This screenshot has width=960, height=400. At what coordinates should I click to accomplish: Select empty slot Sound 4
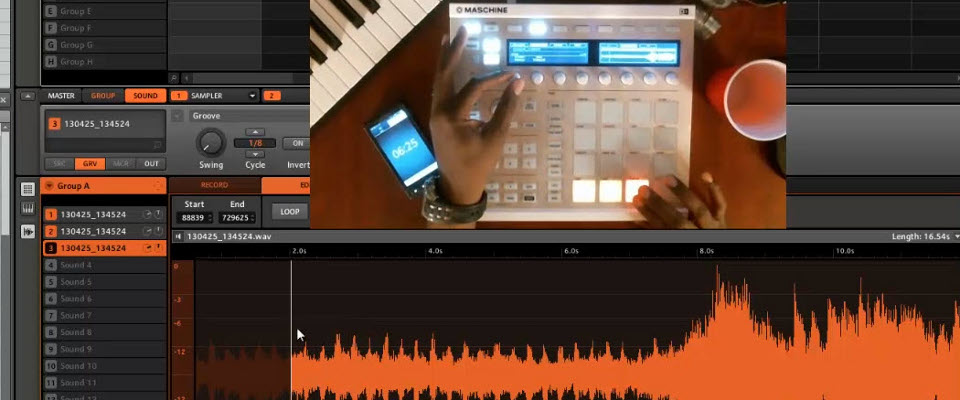point(104,265)
